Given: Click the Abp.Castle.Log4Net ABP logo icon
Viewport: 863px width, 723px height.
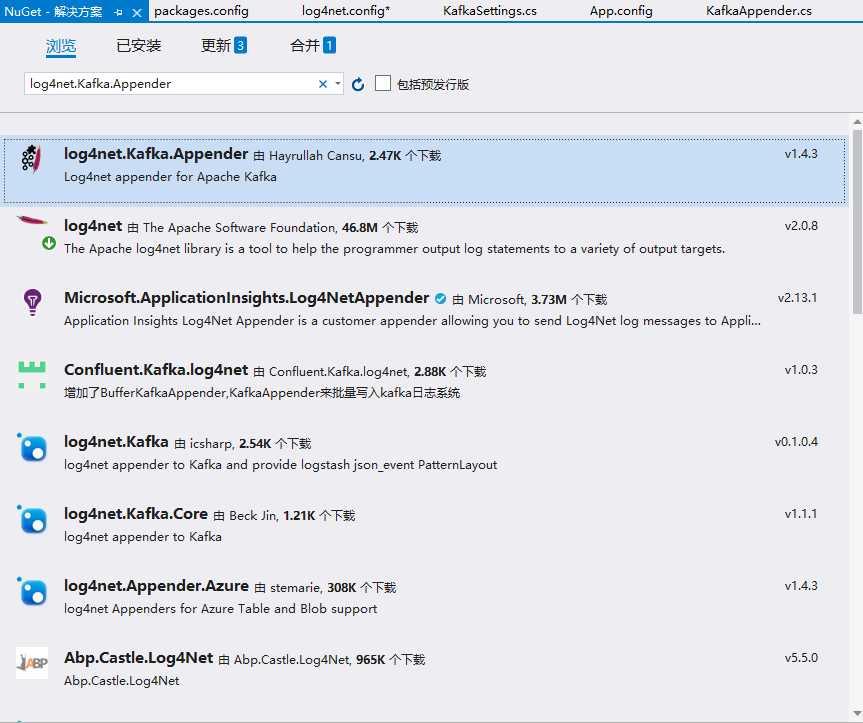Looking at the screenshot, I should (x=32, y=663).
